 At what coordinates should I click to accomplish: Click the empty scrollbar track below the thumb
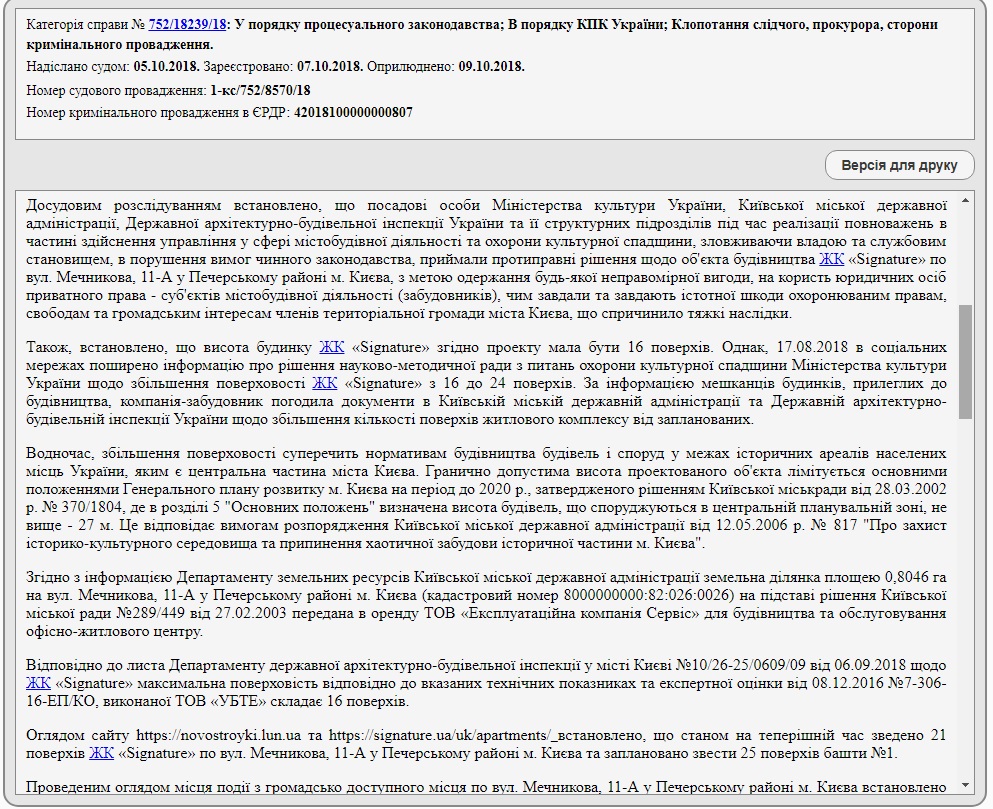tap(965, 600)
